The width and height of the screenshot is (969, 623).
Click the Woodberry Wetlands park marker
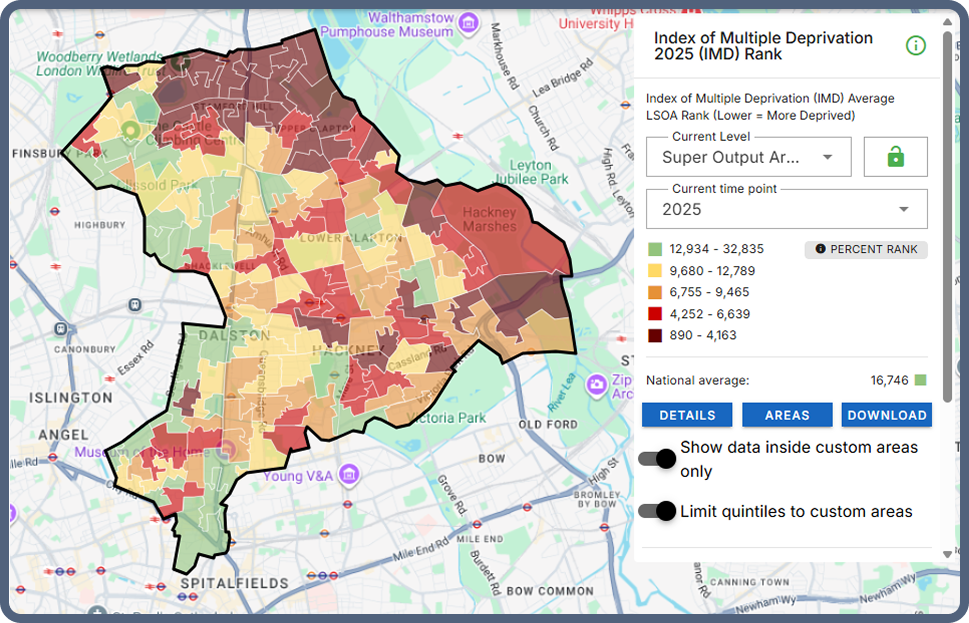[x=180, y=60]
